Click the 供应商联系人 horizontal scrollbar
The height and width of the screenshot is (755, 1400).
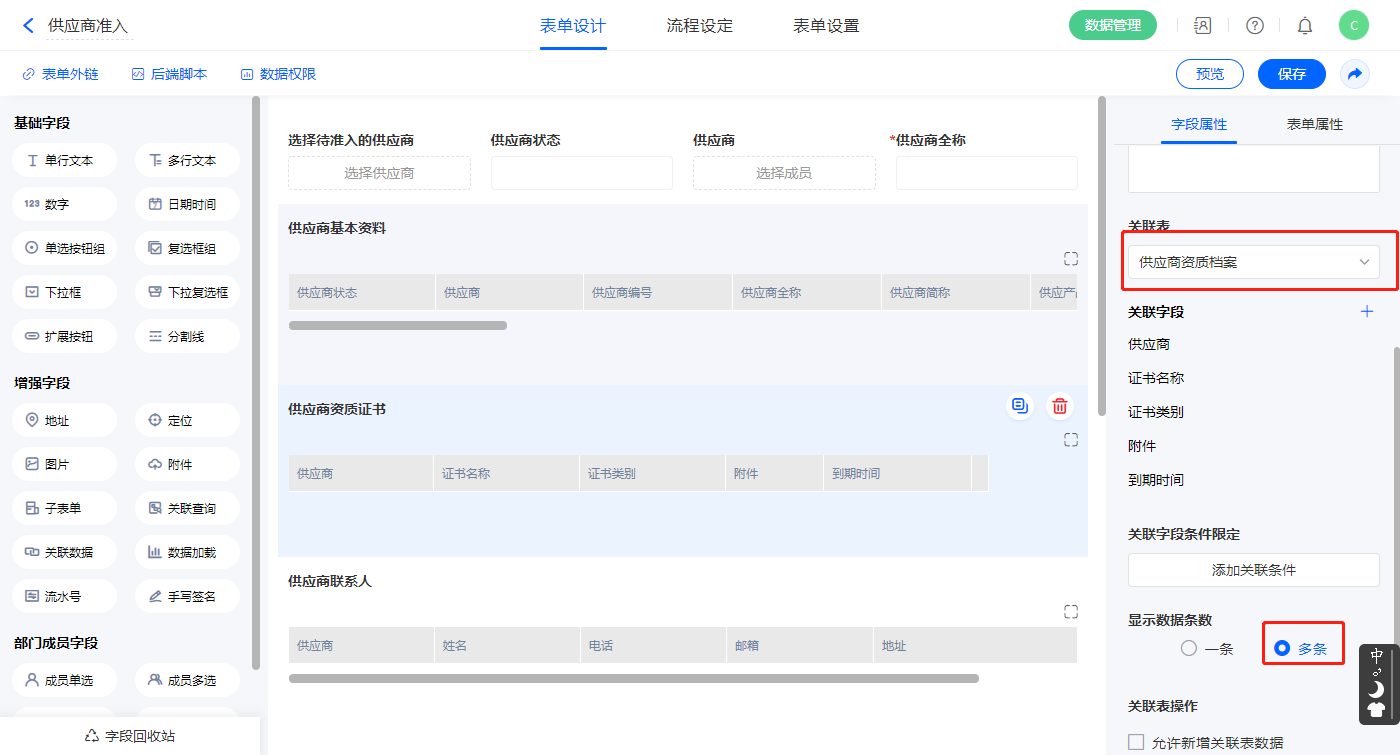pyautogui.click(x=633, y=678)
